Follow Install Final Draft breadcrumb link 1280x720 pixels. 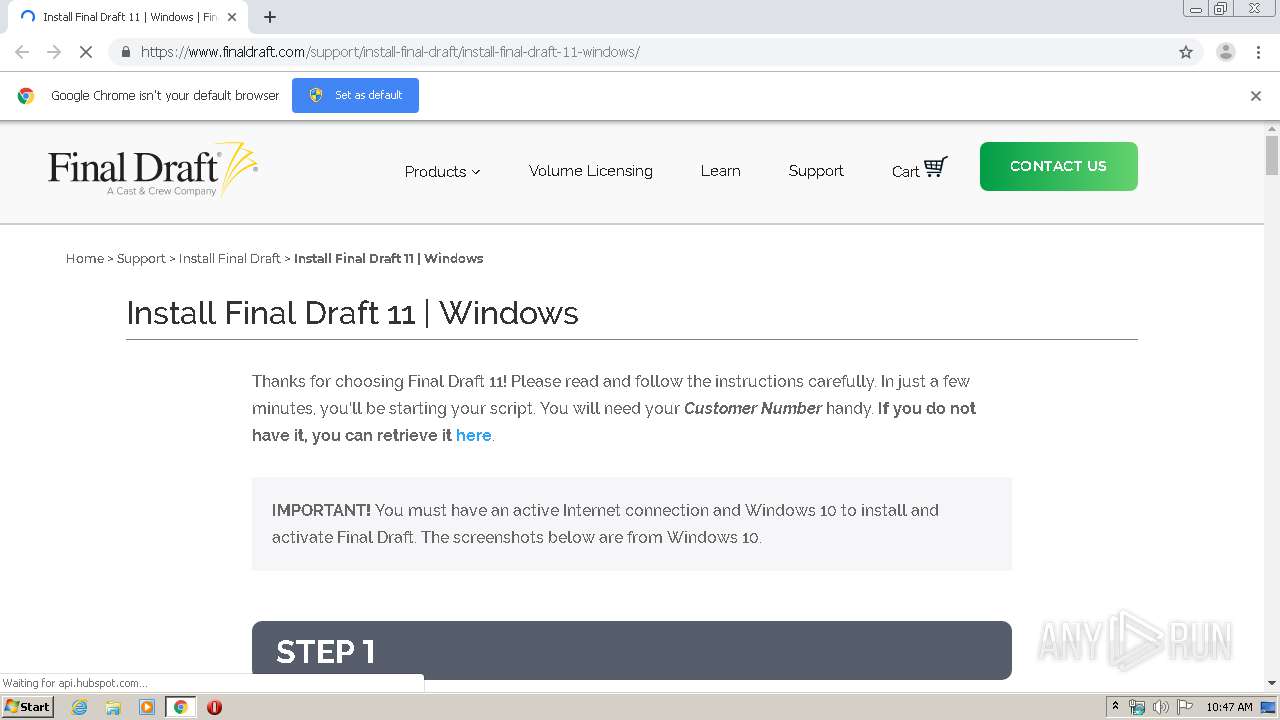[x=230, y=258]
